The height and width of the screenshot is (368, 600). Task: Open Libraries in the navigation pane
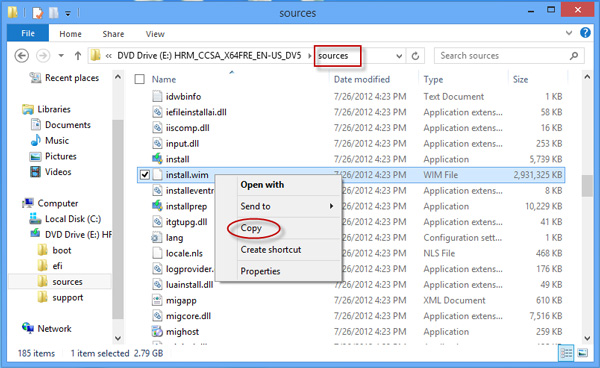pyautogui.click(x=54, y=109)
